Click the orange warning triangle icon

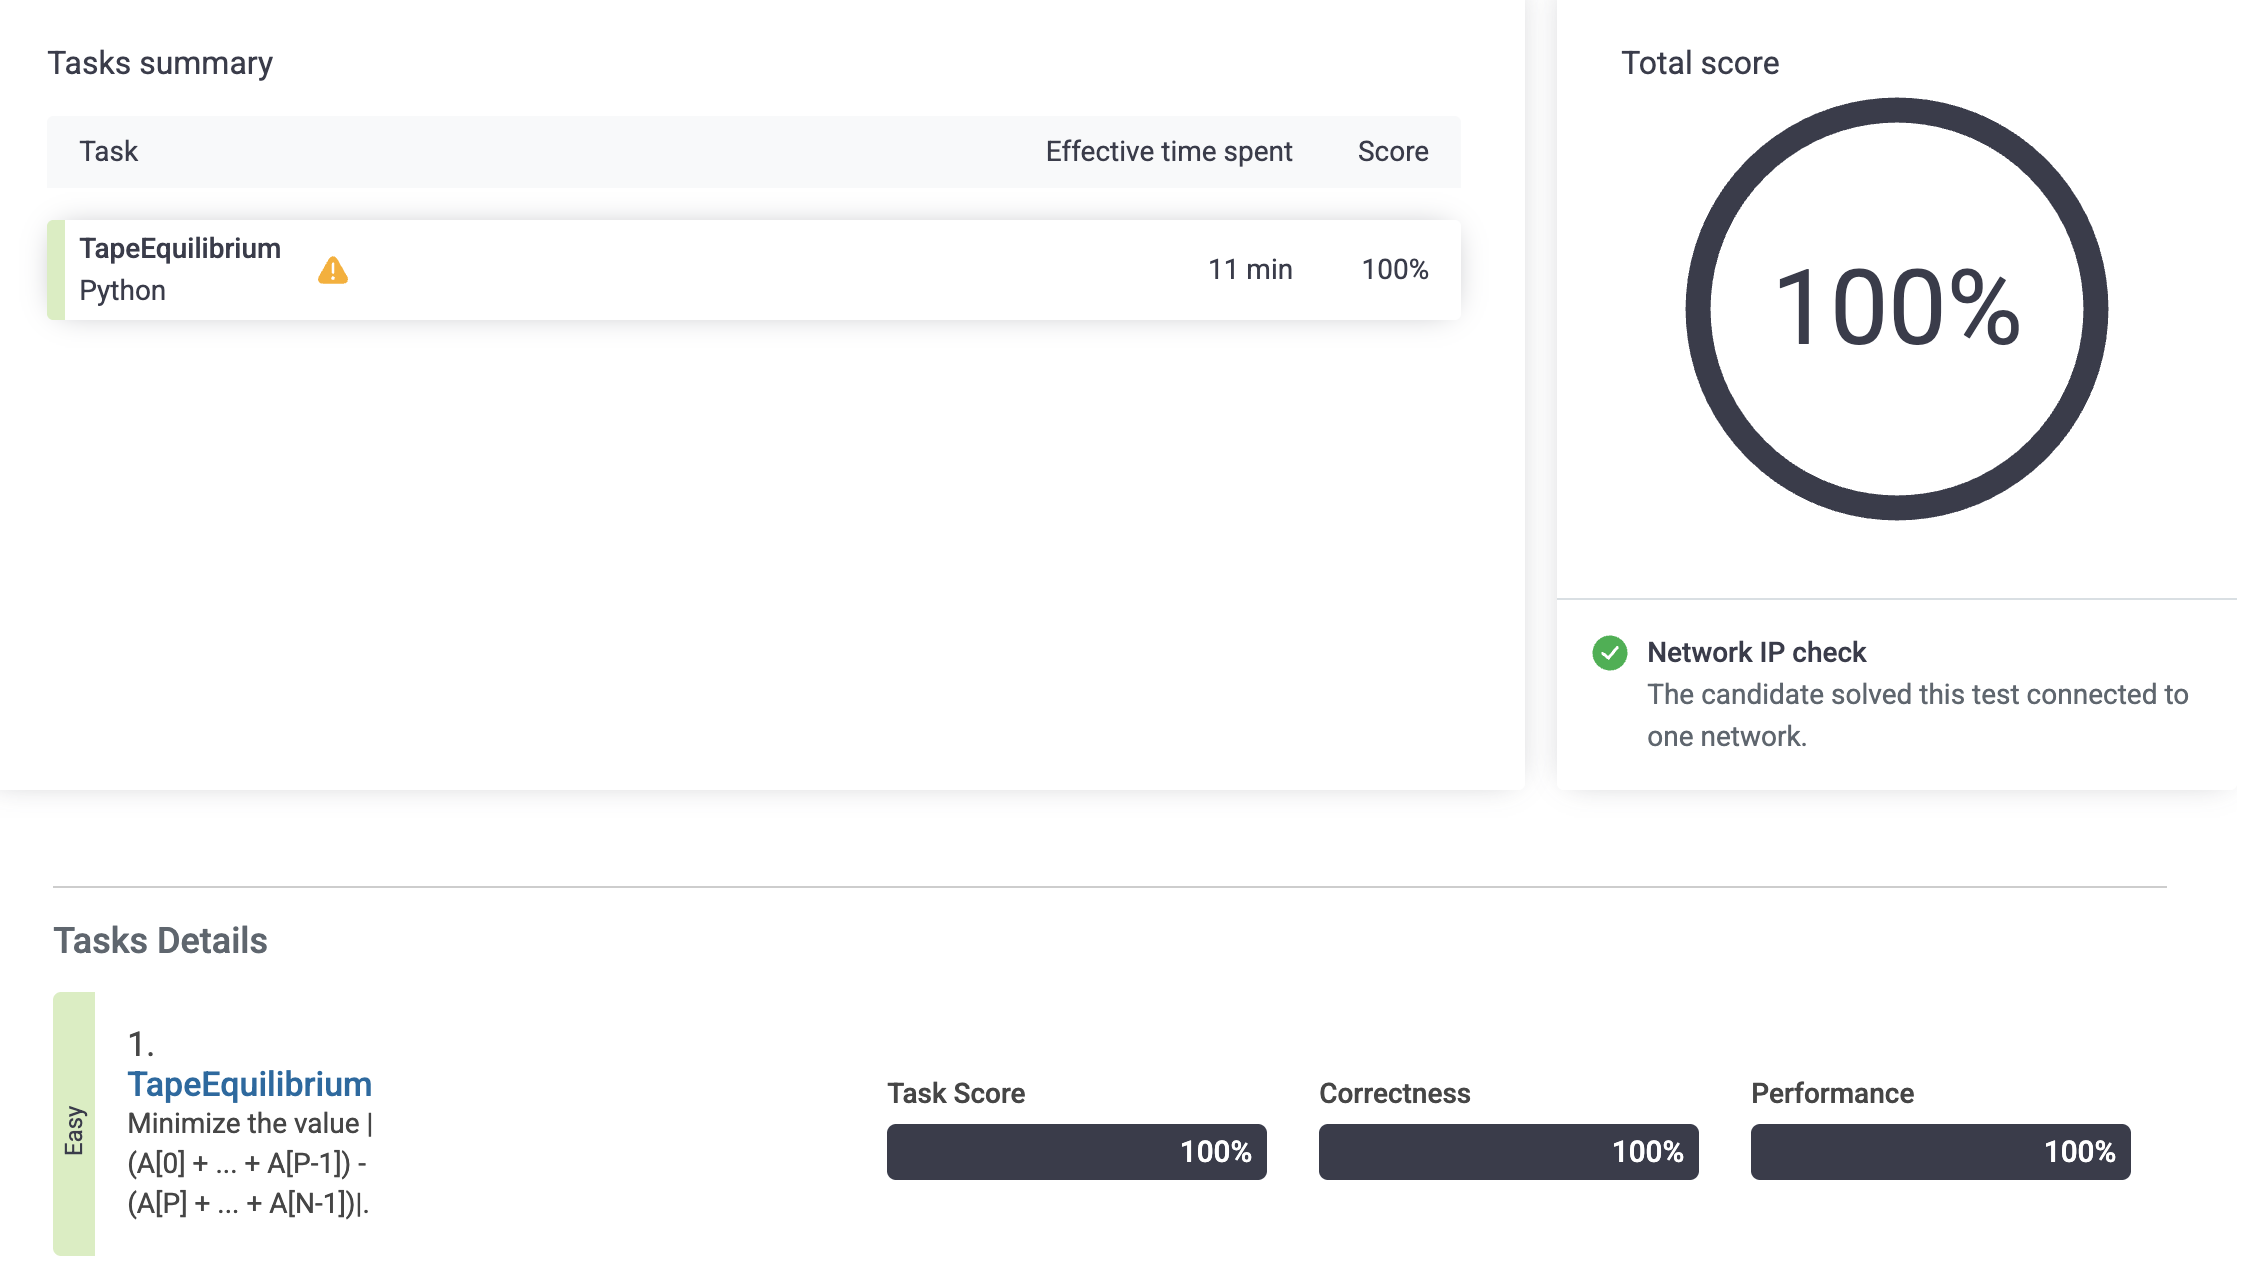[x=333, y=270]
